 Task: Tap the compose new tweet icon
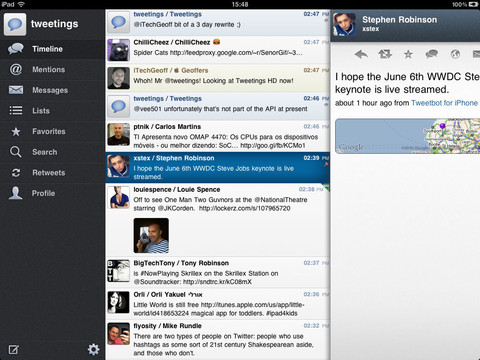(14, 349)
